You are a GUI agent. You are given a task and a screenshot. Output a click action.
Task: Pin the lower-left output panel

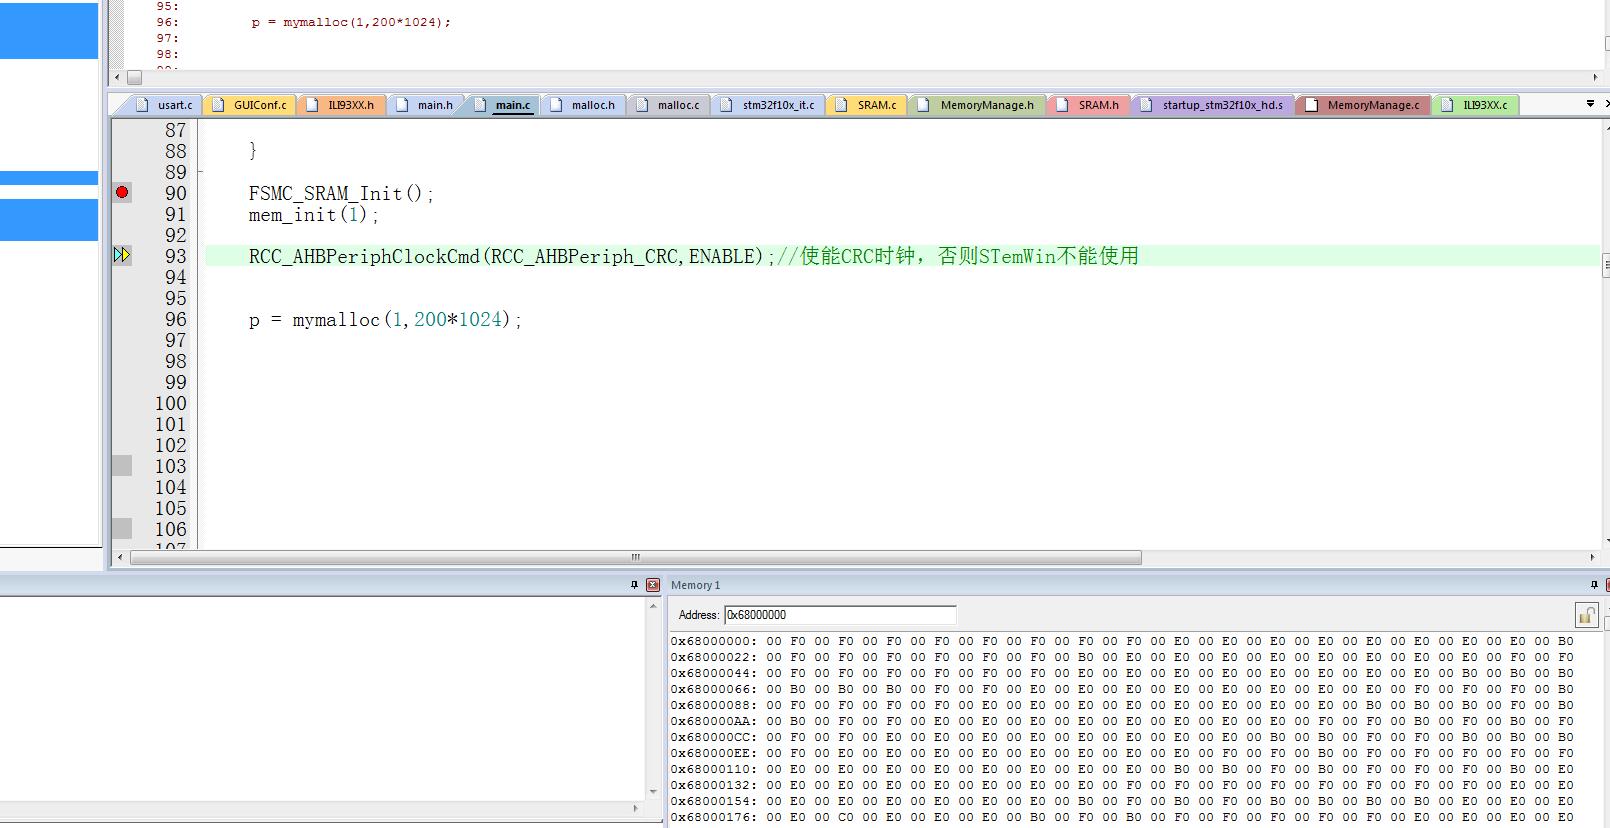coord(634,585)
